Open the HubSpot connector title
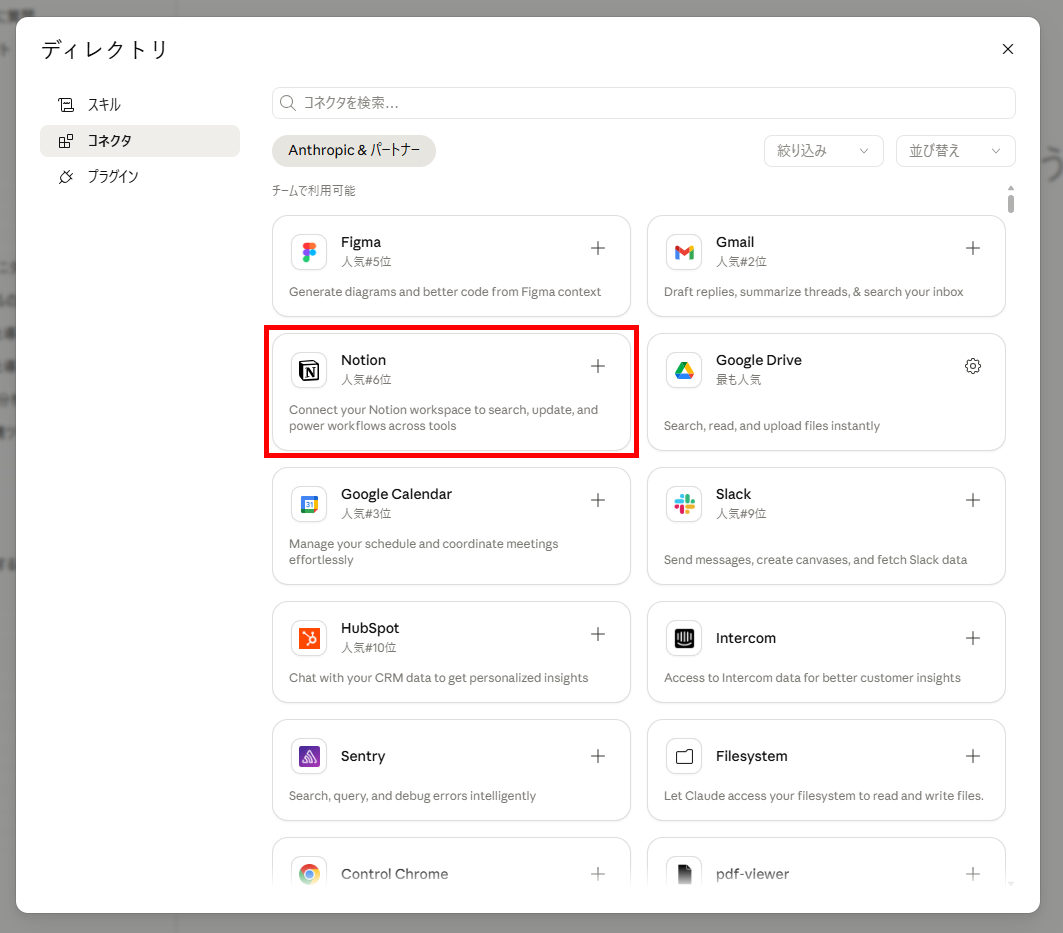Image resolution: width=1063 pixels, height=933 pixels. [x=370, y=629]
